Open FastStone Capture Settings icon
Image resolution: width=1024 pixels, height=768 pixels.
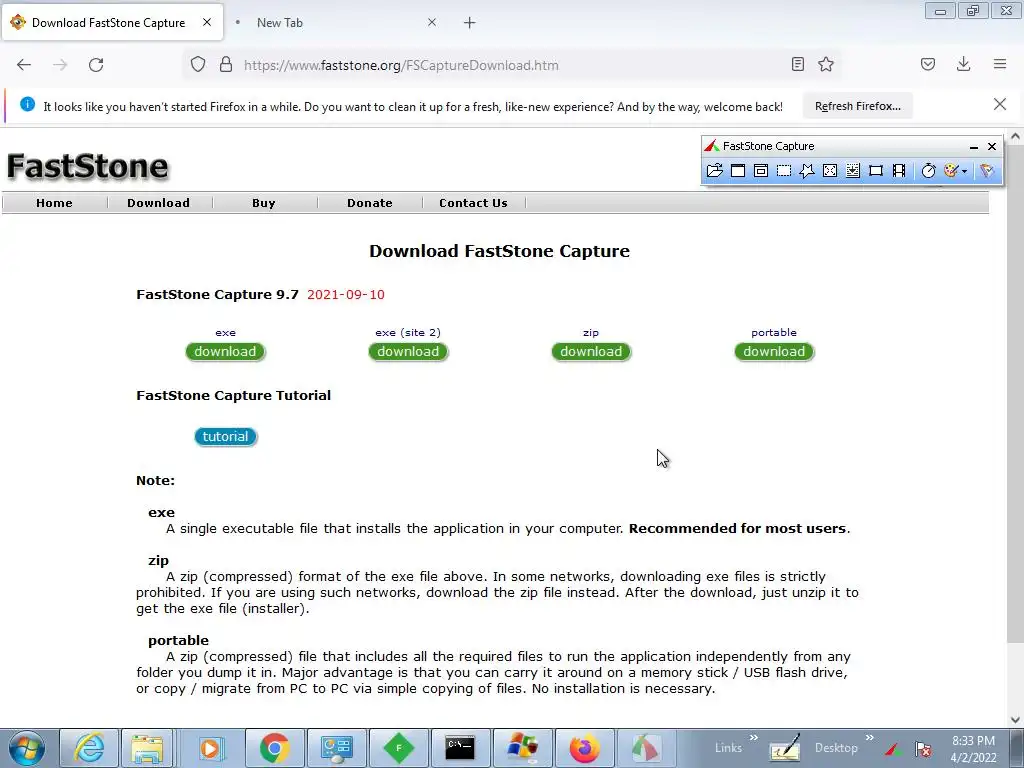pyautogui.click(x=987, y=170)
